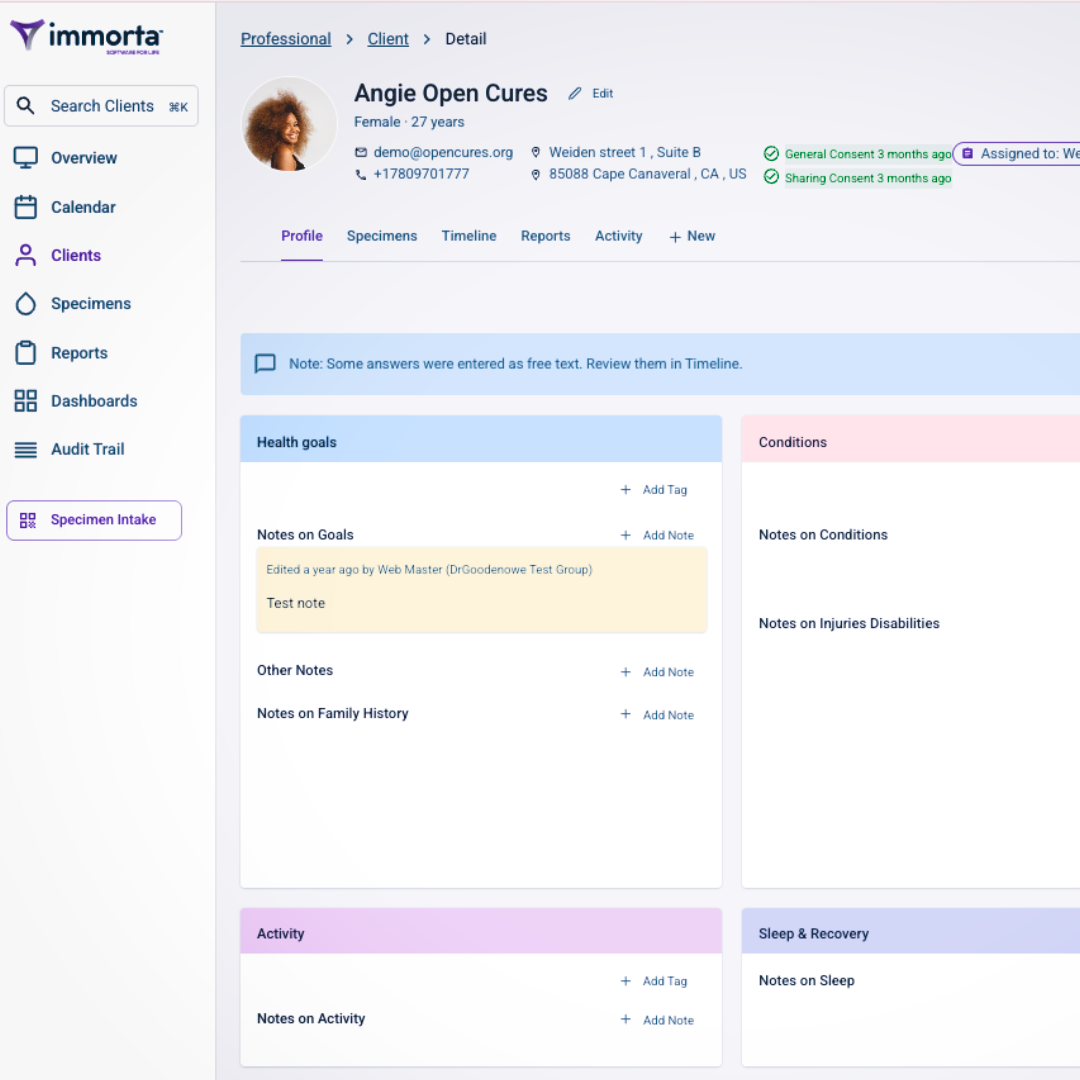This screenshot has width=1080, height=1080.
Task: Click the email envelope icon
Action: (361, 153)
